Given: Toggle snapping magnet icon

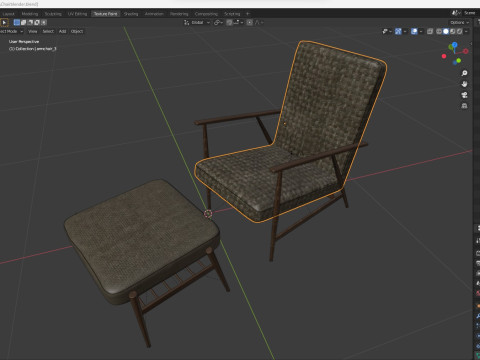Looking at the screenshot, I should 229,22.
